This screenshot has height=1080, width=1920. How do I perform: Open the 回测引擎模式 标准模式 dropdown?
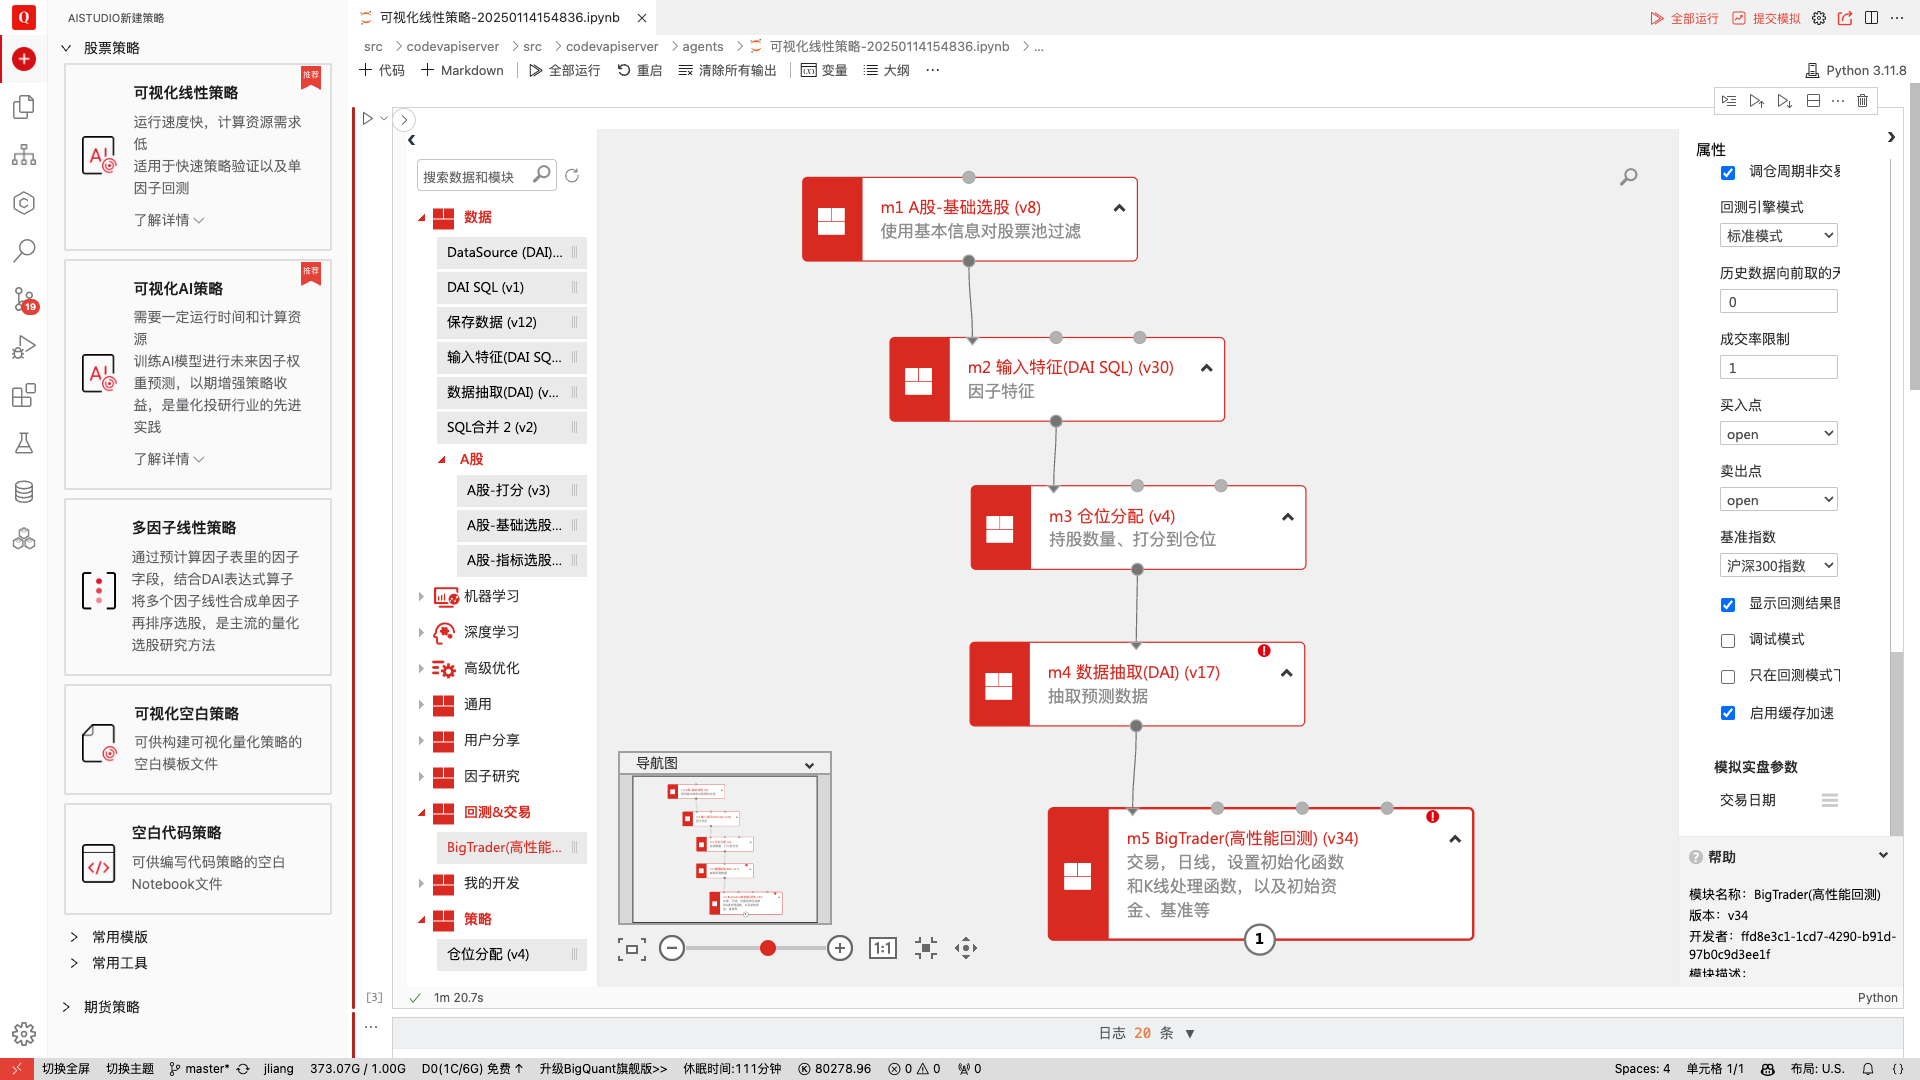[x=1778, y=236]
